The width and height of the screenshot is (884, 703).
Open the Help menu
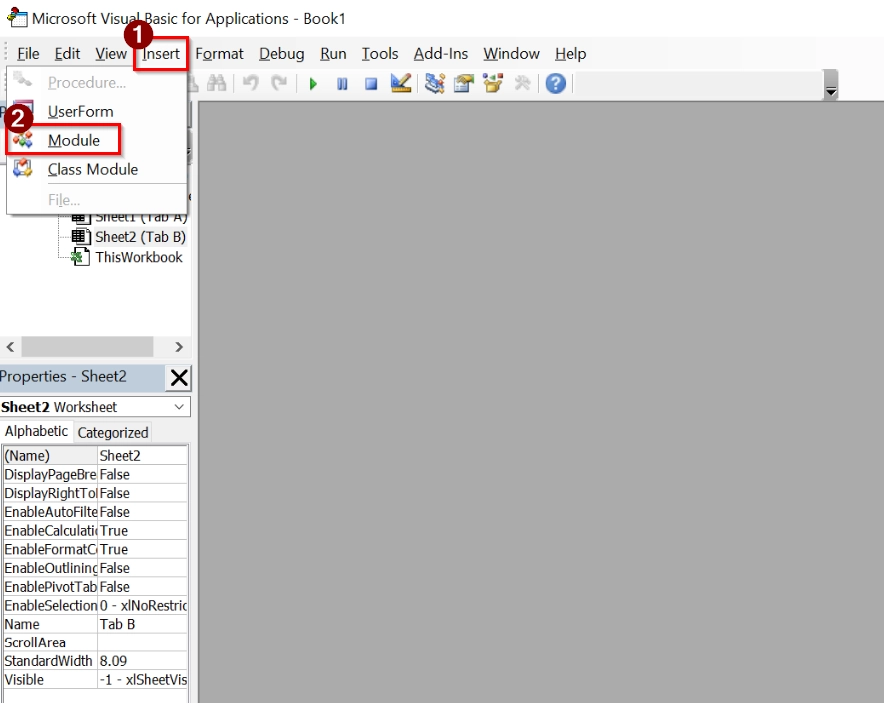(571, 54)
